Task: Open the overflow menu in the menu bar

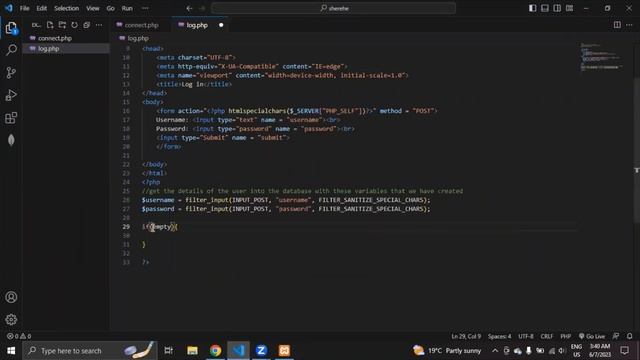Action: (x=145, y=8)
